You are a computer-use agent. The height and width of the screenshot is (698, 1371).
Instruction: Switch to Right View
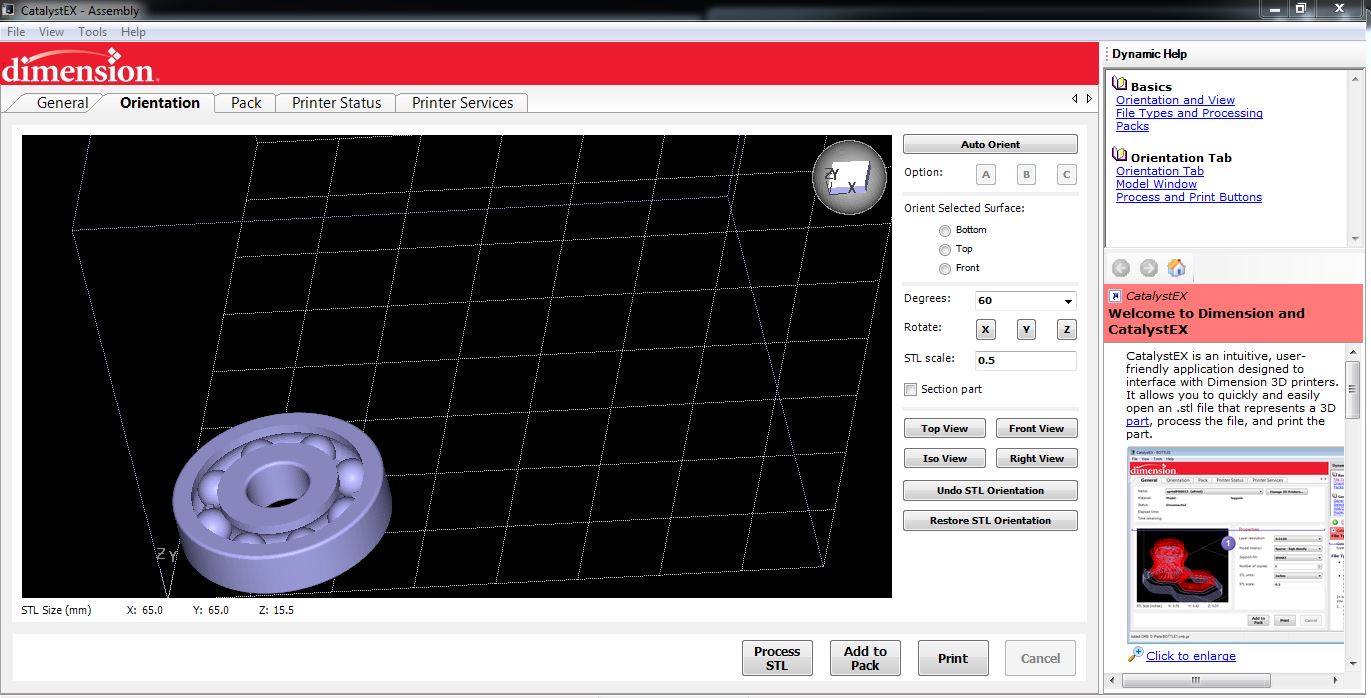point(1036,458)
